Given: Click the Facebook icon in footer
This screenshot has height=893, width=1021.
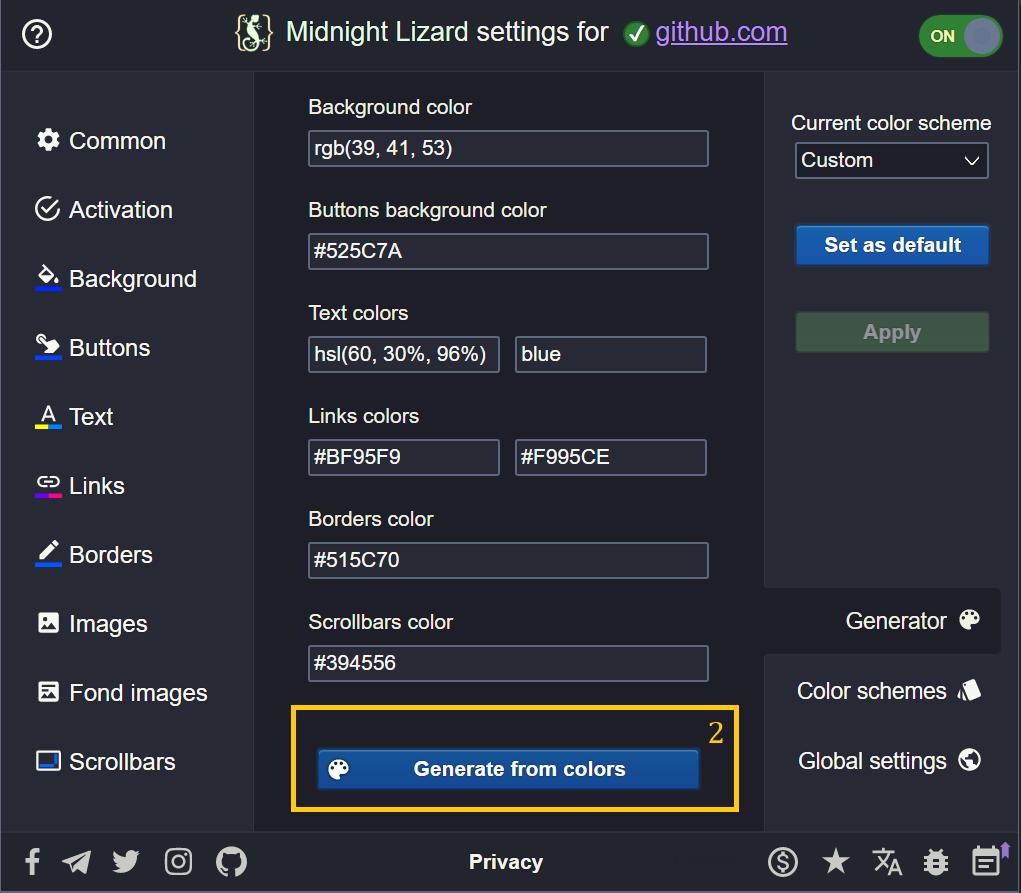Looking at the screenshot, I should (x=33, y=861).
